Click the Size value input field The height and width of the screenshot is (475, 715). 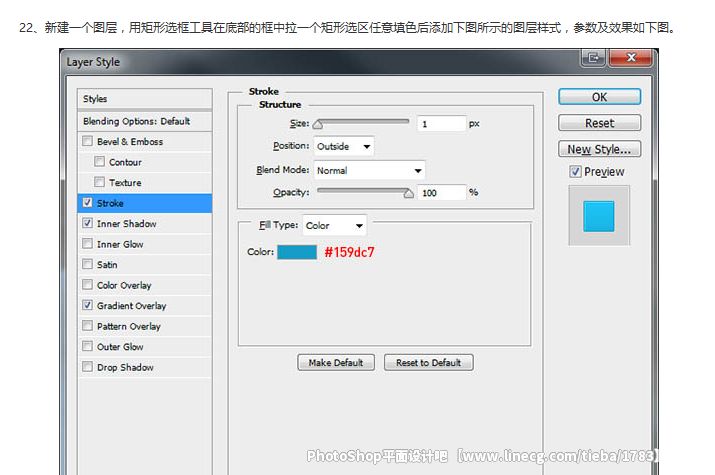point(442,124)
